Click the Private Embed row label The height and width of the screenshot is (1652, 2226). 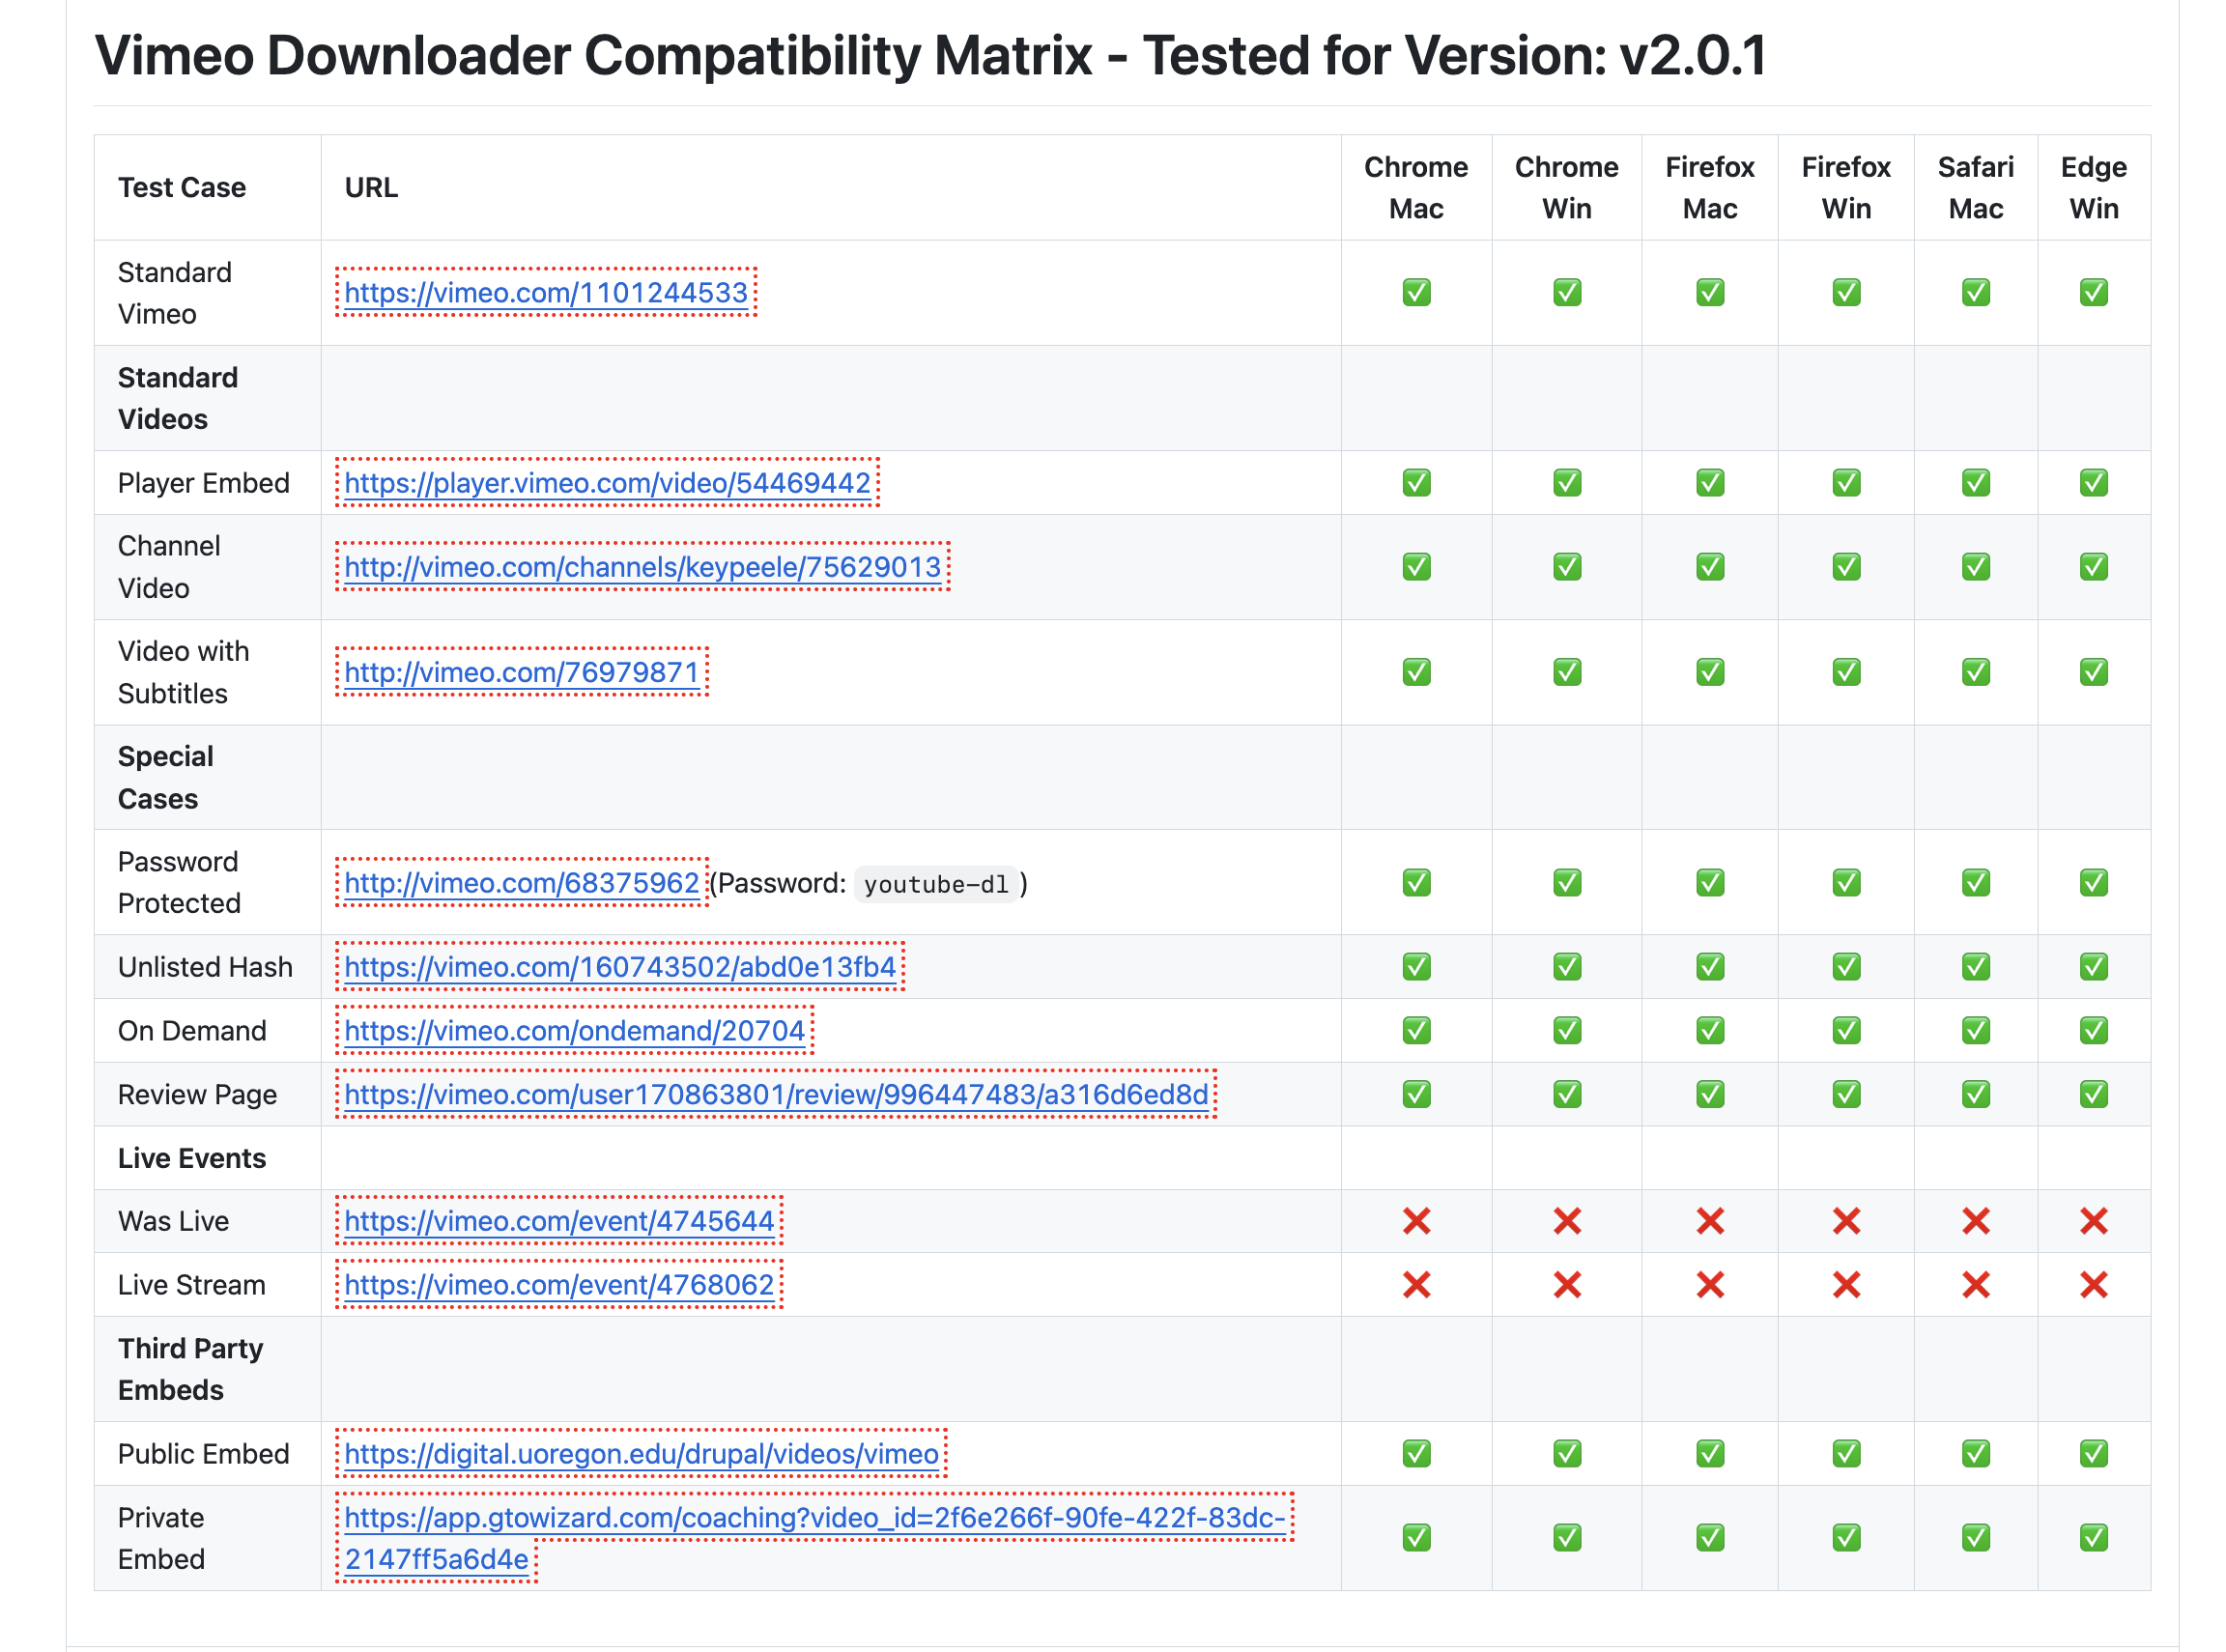pyautogui.click(x=161, y=1538)
